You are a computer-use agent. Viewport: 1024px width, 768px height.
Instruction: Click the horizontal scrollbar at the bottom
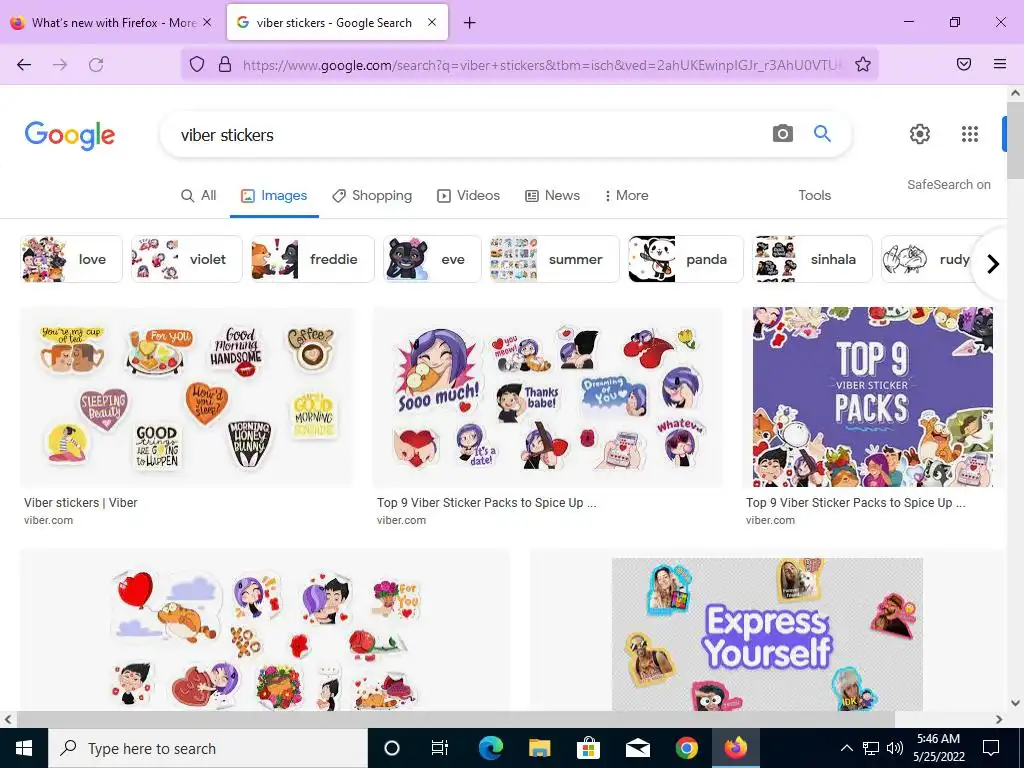pyautogui.click(x=455, y=719)
